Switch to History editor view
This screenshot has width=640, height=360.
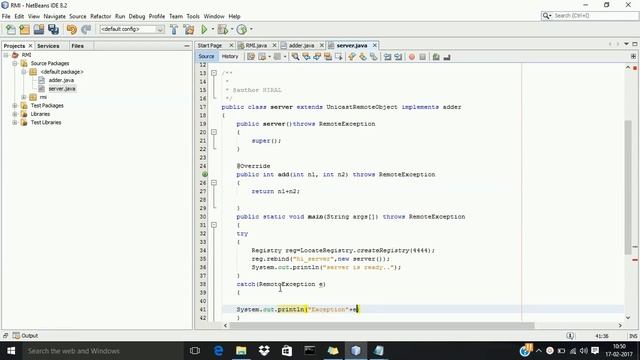pyautogui.click(x=230, y=57)
